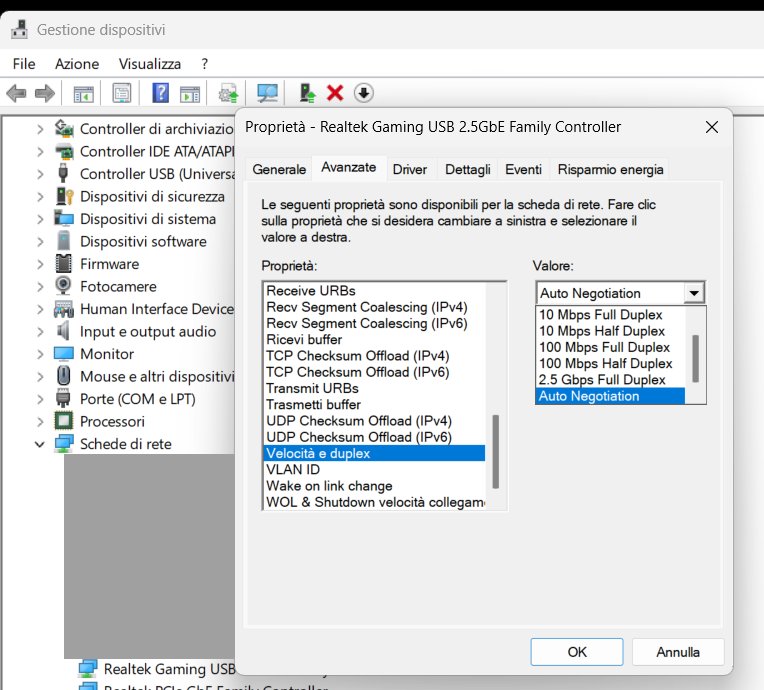Open the Valore dropdown arrow
The image size is (764, 690).
pos(694,293)
